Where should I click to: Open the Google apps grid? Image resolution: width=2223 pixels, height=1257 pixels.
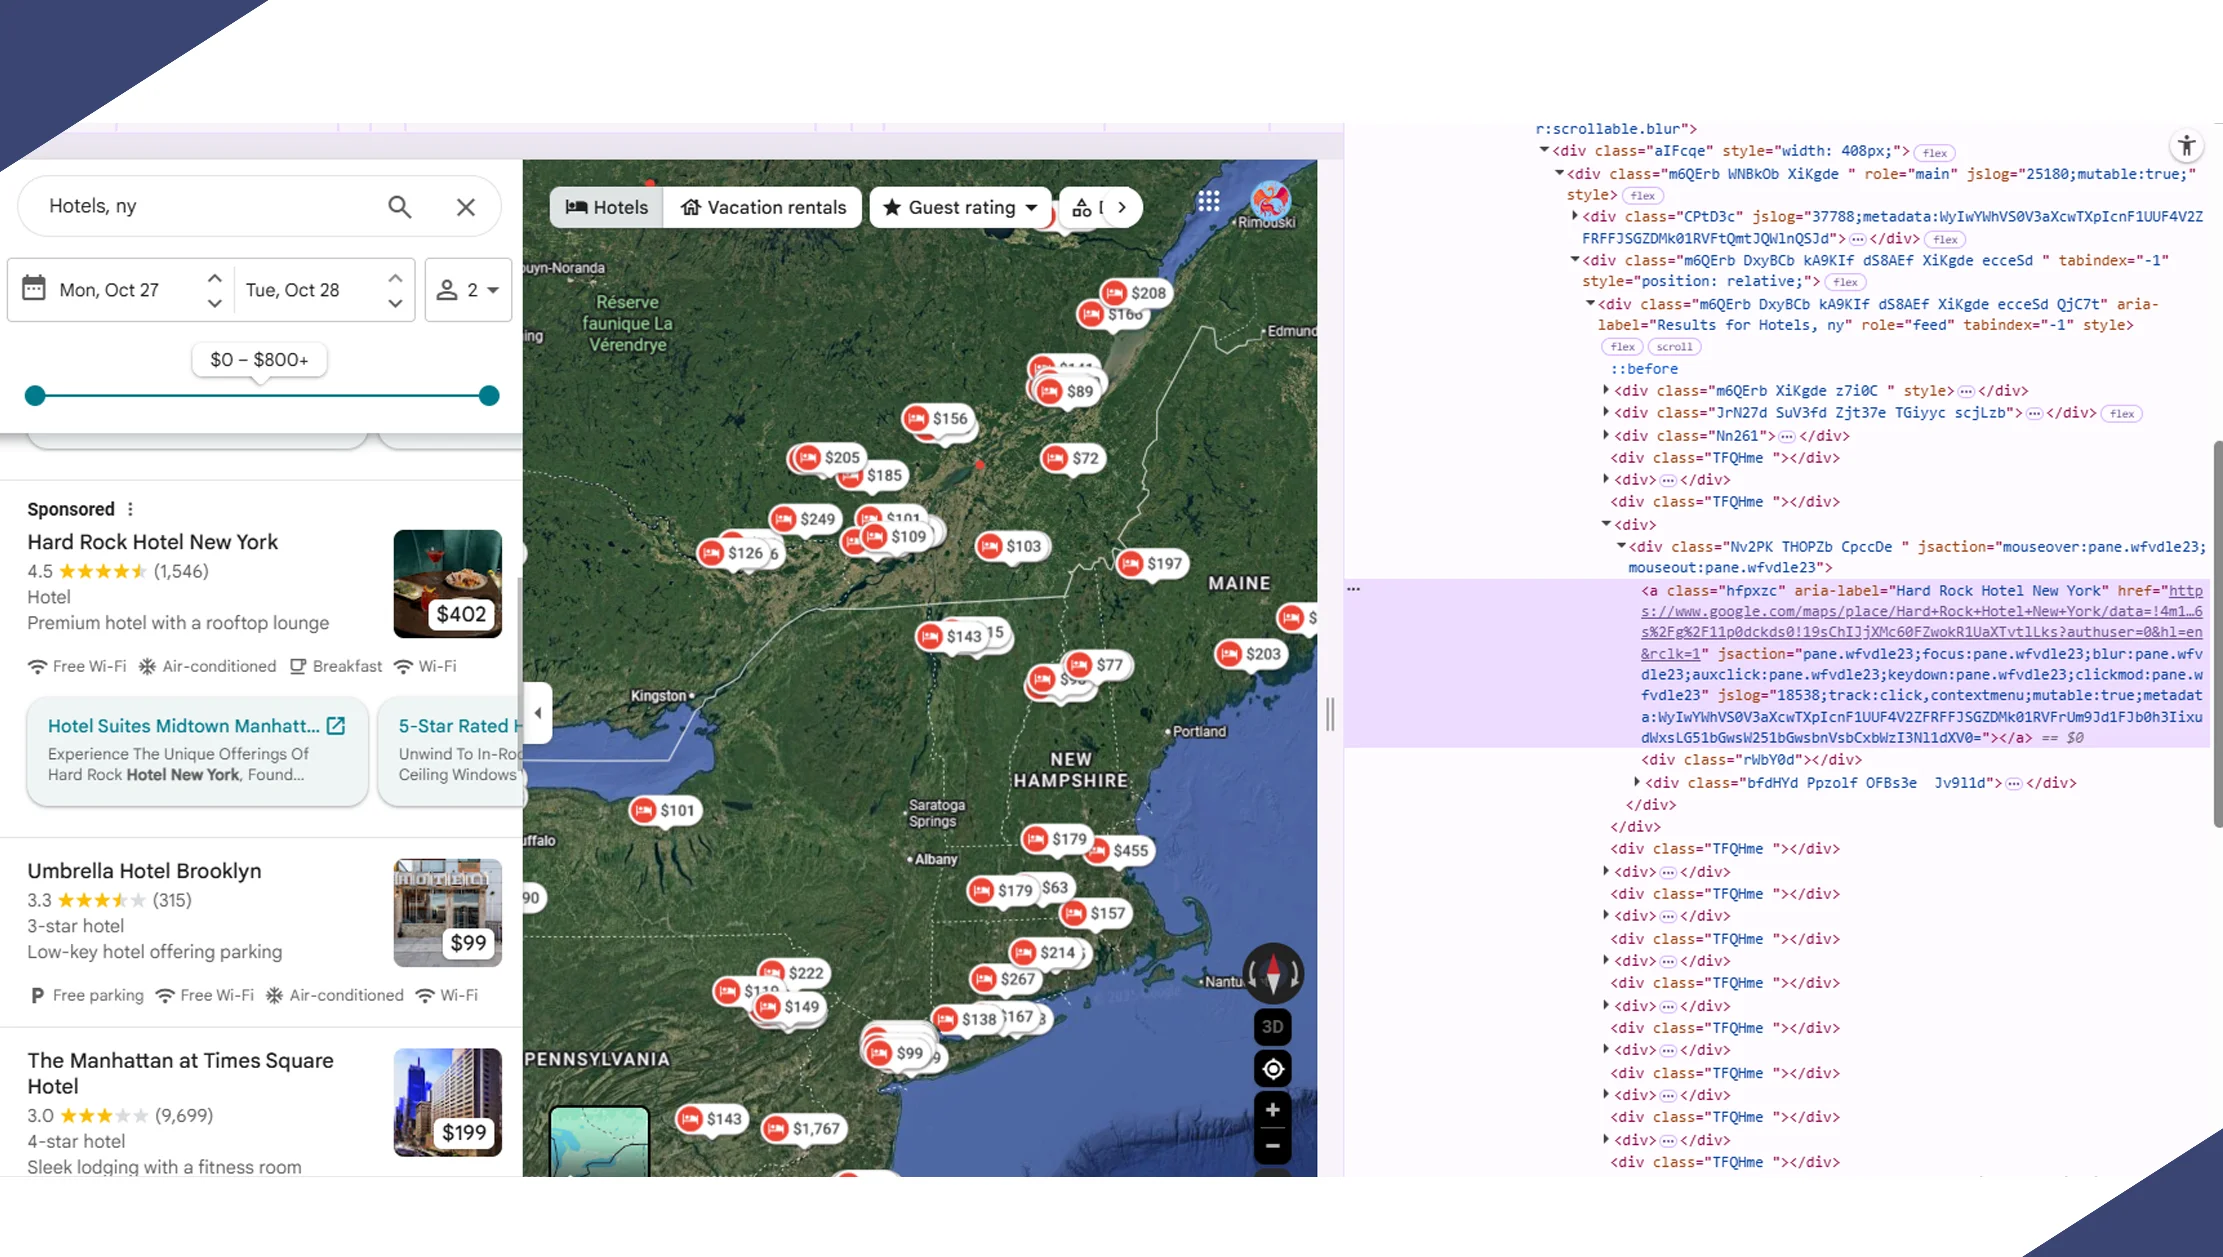point(1208,202)
